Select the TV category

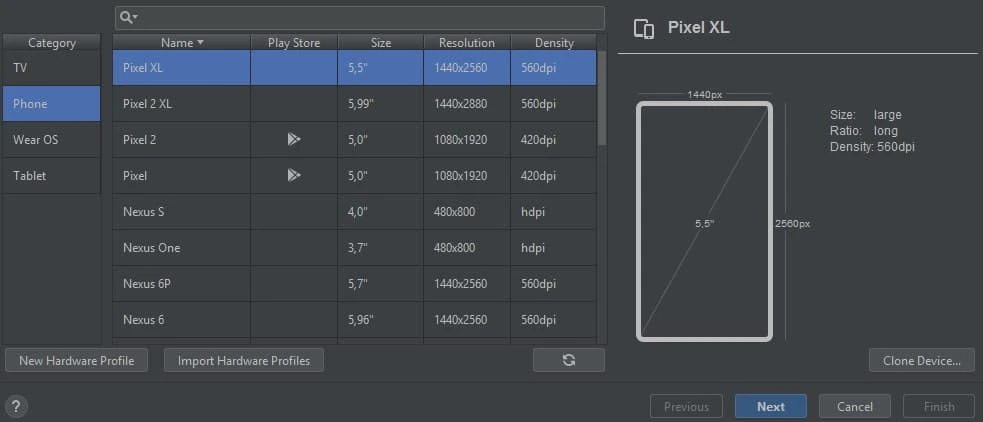coord(51,68)
